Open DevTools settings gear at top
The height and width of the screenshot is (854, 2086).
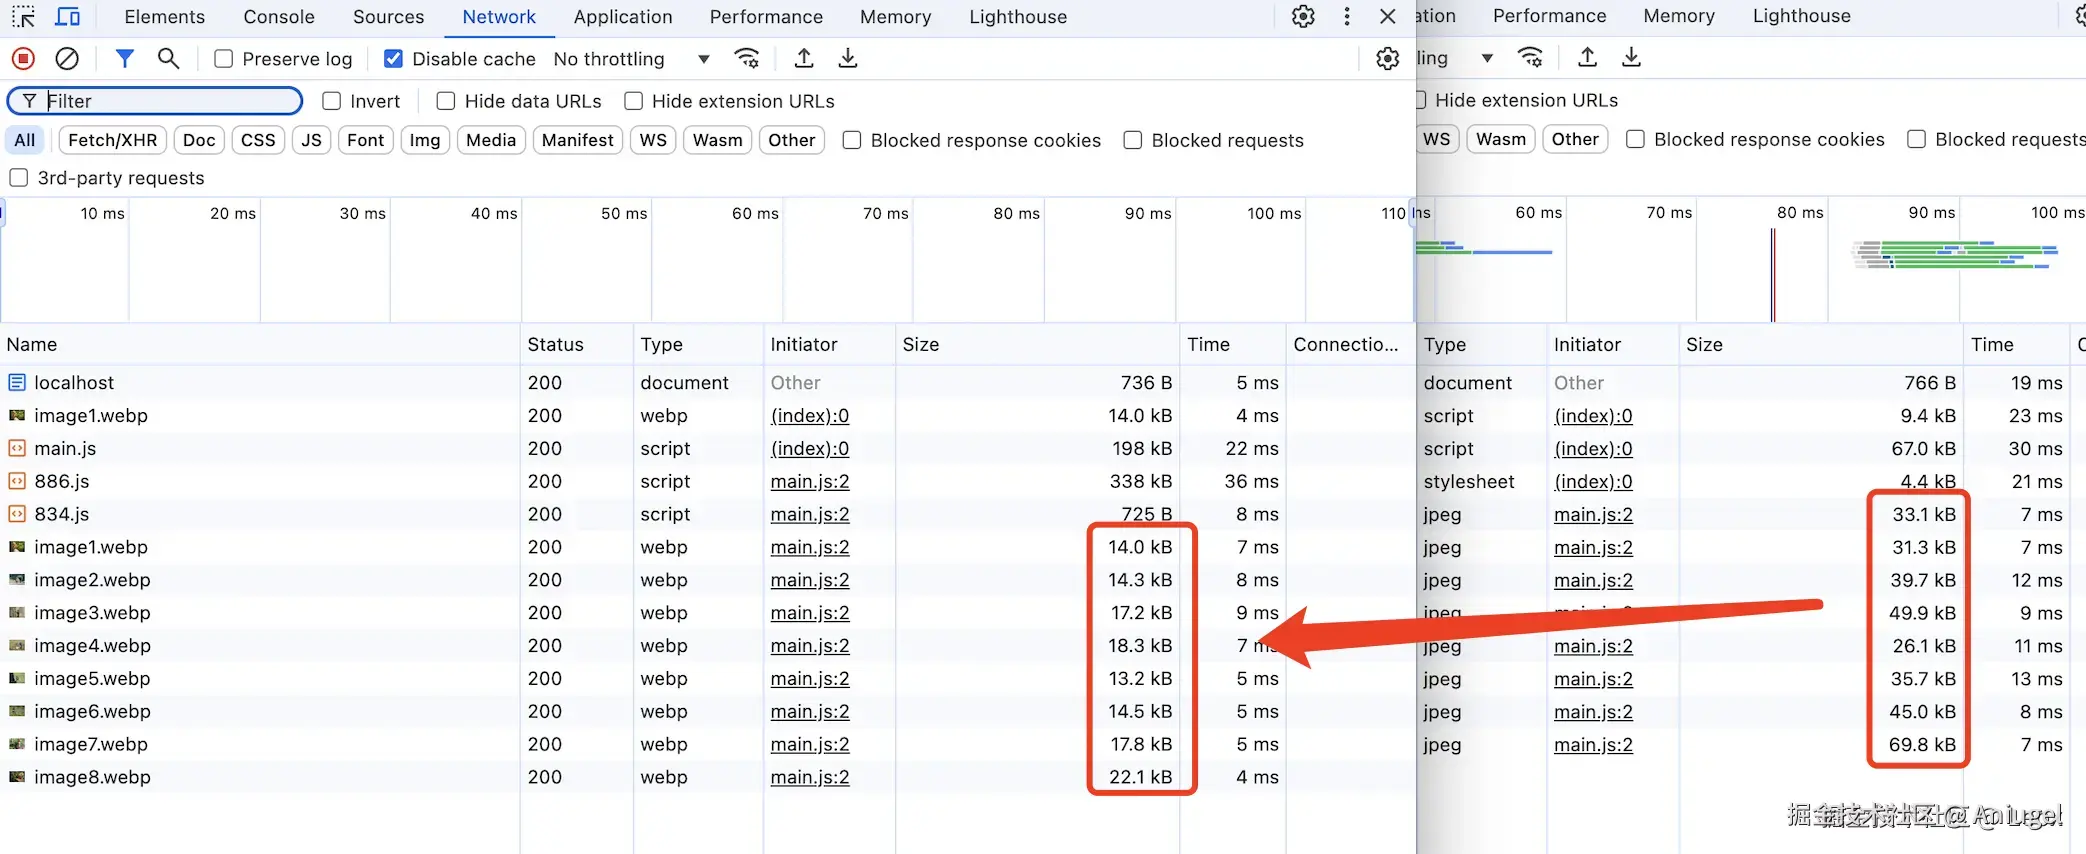tap(1303, 17)
